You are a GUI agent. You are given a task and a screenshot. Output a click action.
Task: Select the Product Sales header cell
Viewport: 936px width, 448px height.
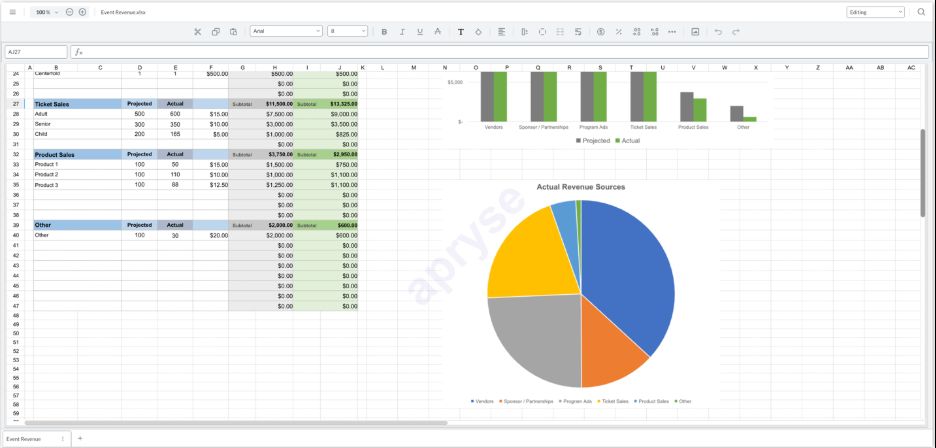pos(78,154)
